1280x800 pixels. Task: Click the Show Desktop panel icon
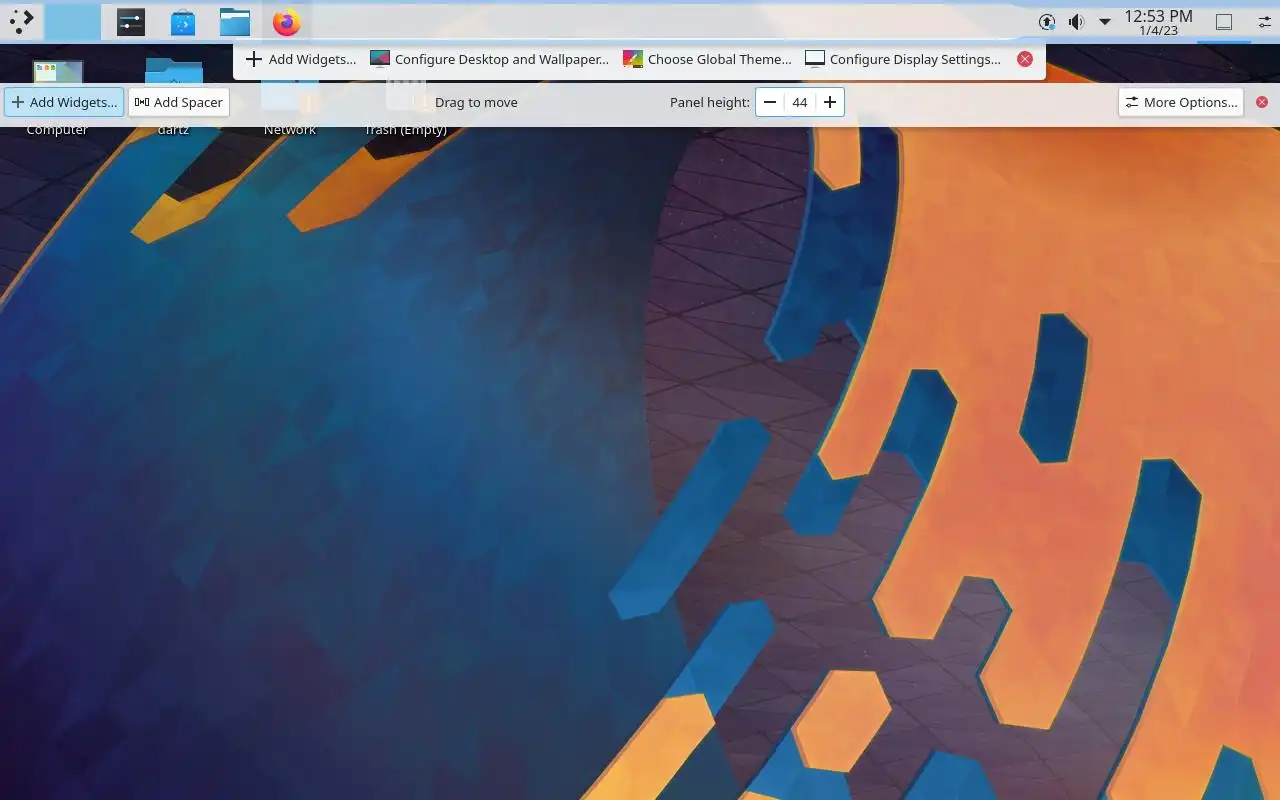point(1224,22)
